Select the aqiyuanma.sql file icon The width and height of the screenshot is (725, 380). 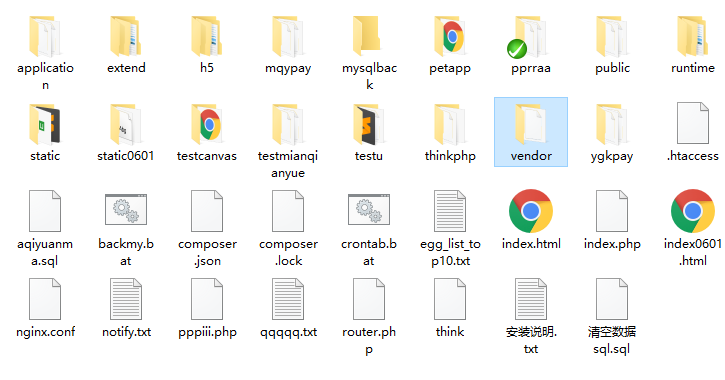(x=45, y=211)
